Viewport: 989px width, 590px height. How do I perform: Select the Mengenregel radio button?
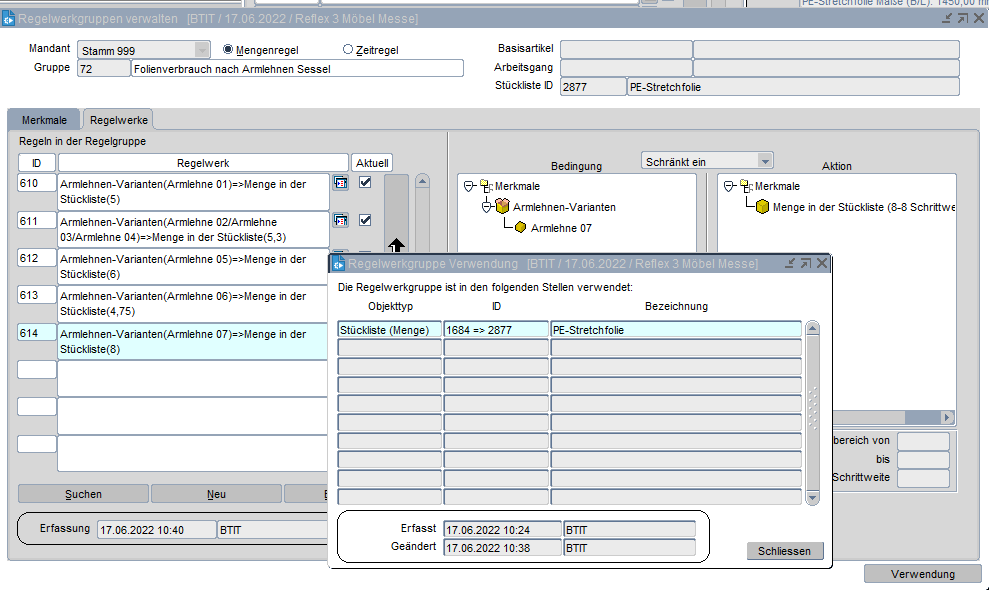[x=228, y=49]
